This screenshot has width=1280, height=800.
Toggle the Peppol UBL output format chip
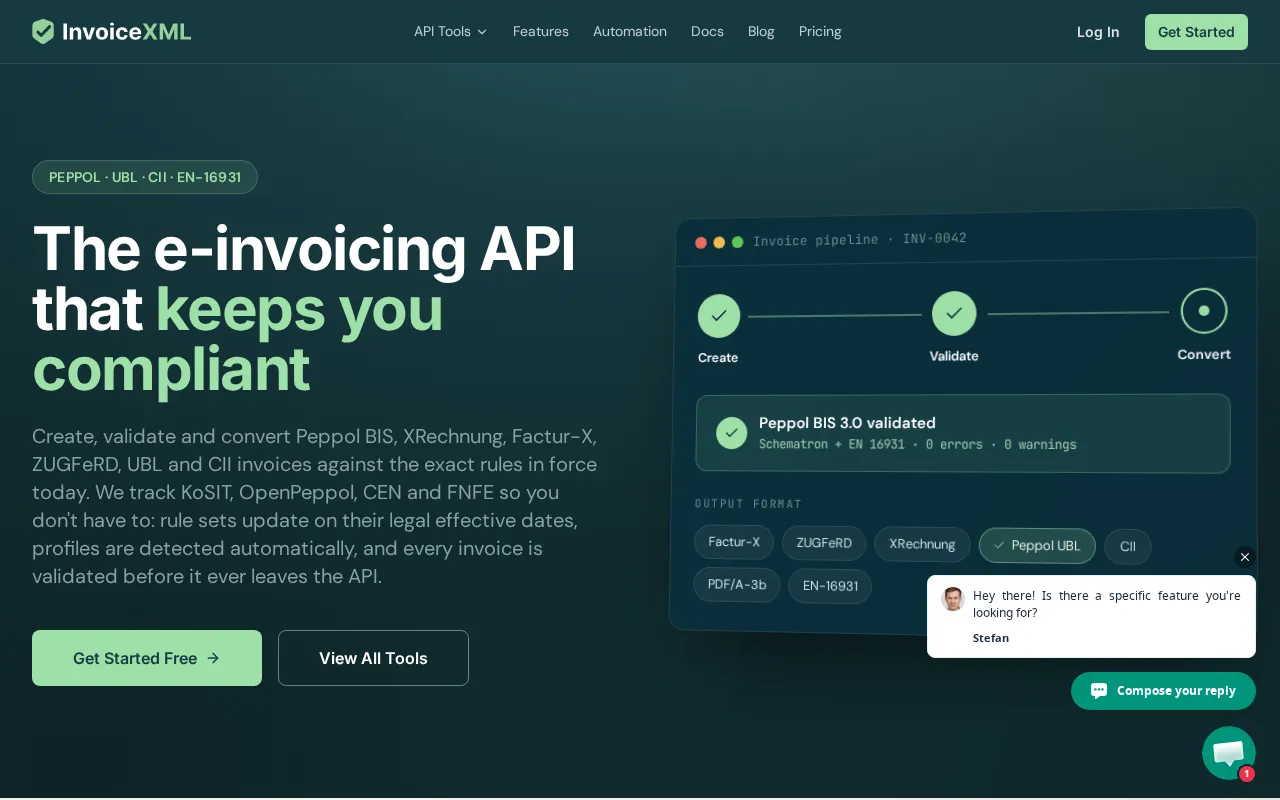pos(1037,546)
